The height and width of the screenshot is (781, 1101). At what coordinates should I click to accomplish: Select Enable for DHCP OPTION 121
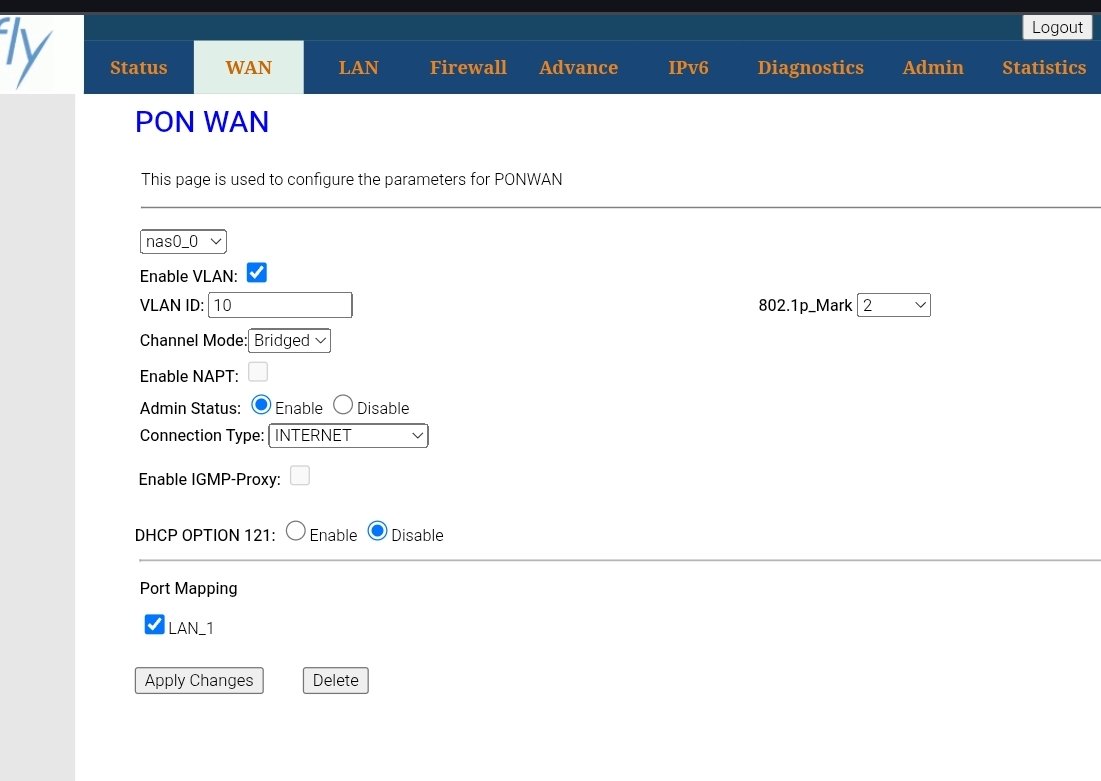click(296, 532)
